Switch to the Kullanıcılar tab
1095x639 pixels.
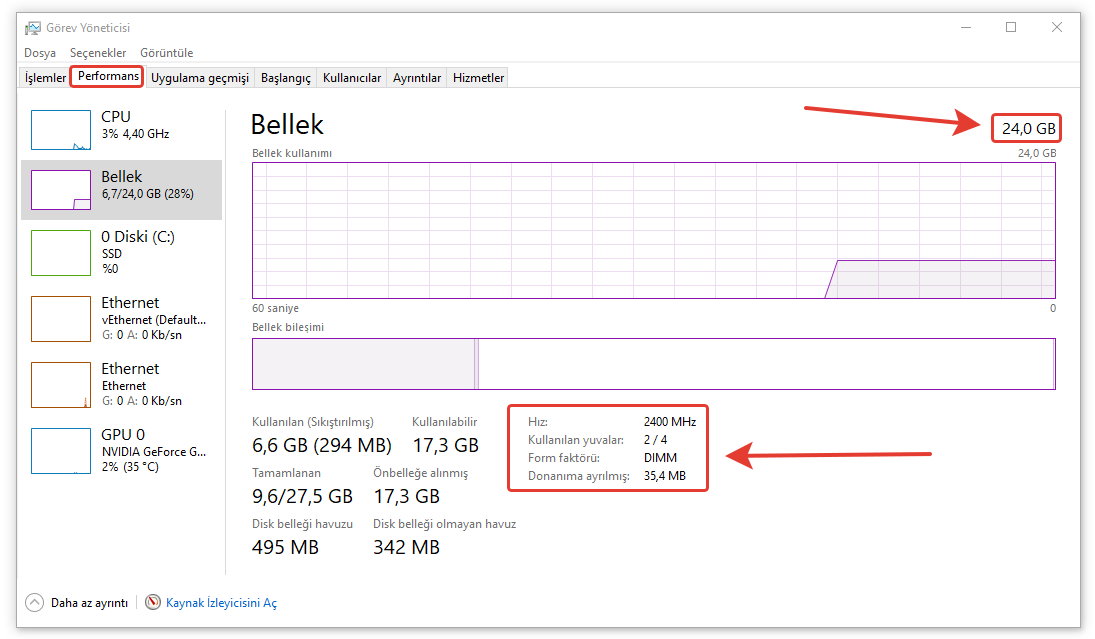352,78
